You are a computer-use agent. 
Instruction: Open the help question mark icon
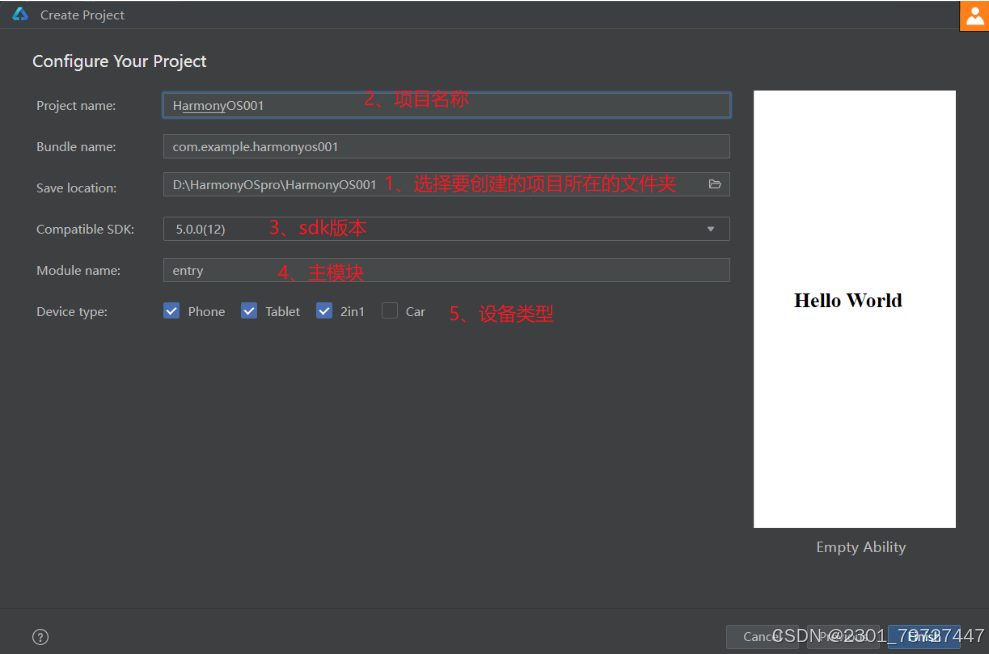click(40, 637)
